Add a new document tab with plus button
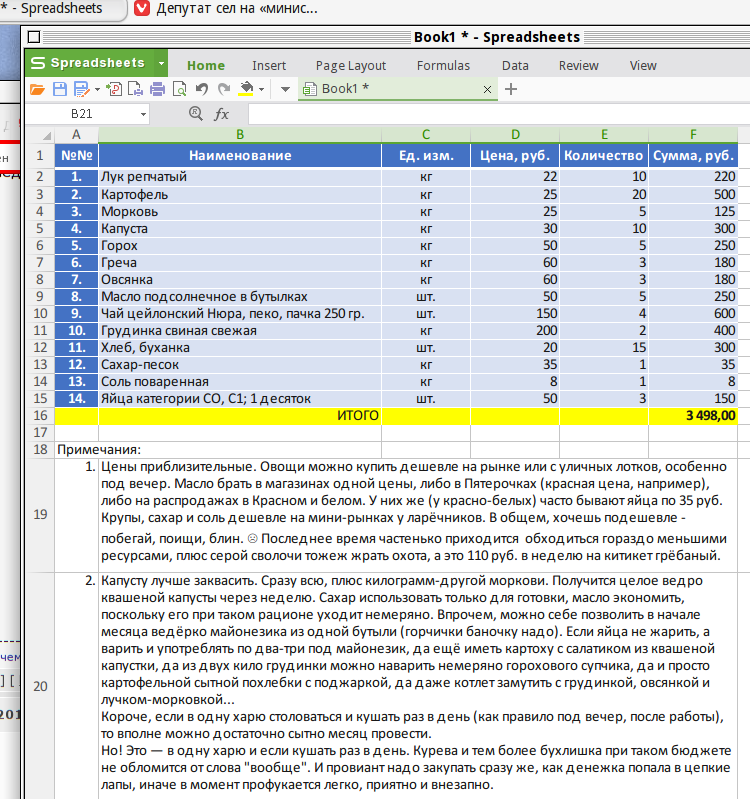 point(511,89)
